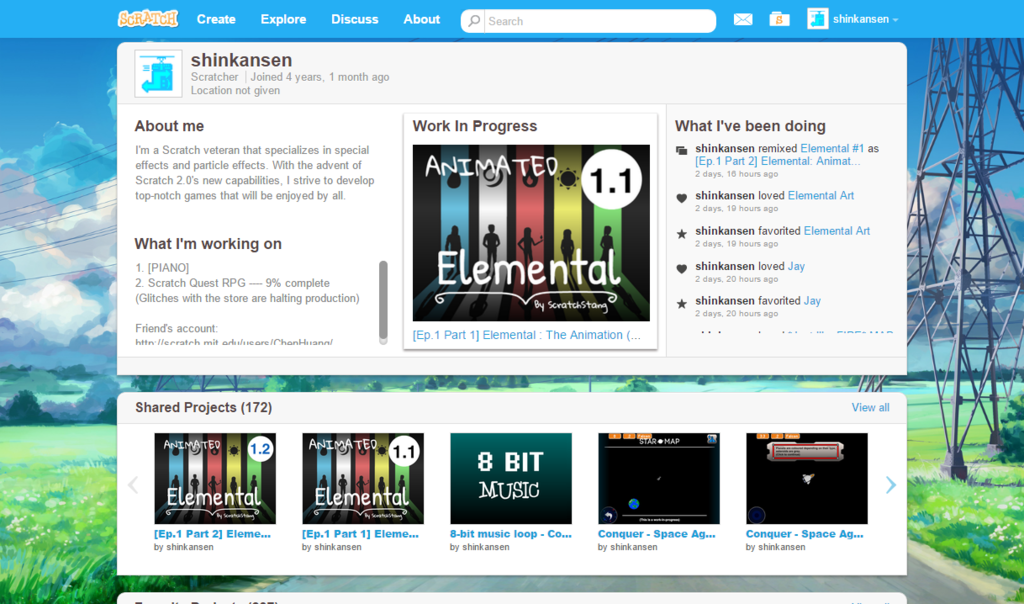Click the left arrow of the projects carousel
Viewport: 1024px width, 604px height.
tap(133, 484)
